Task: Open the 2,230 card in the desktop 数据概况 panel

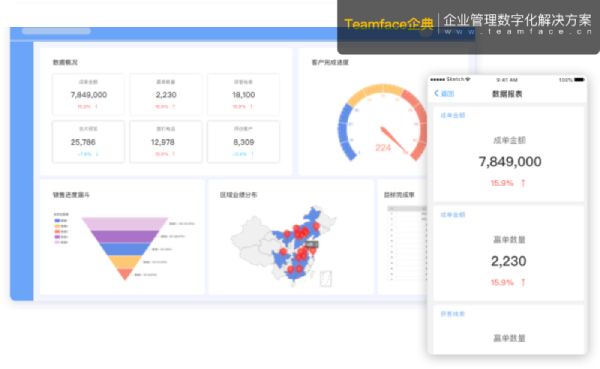Action: [166, 95]
